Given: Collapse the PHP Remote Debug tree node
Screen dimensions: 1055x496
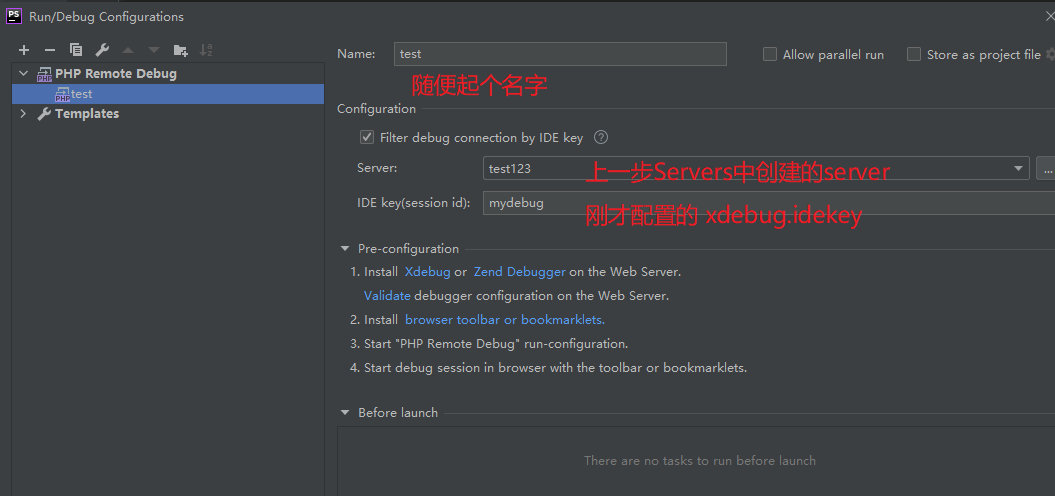Looking at the screenshot, I should point(24,74).
